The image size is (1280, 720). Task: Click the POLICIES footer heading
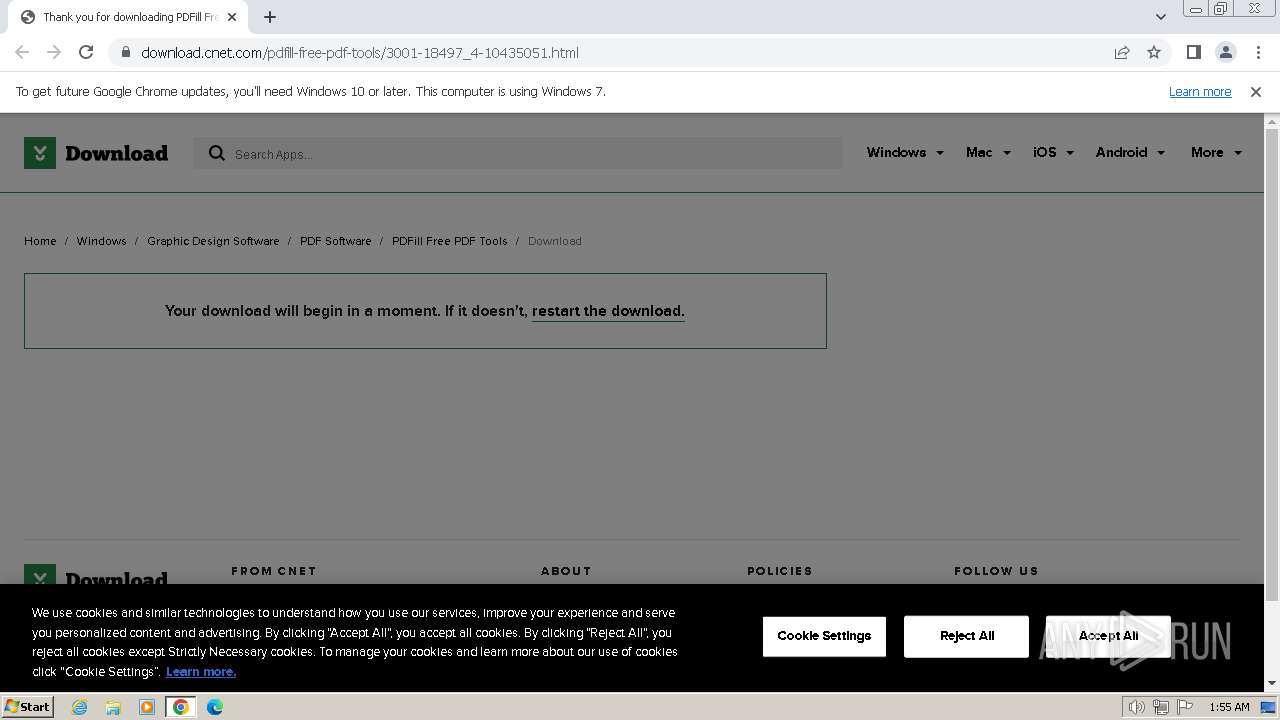tap(780, 571)
